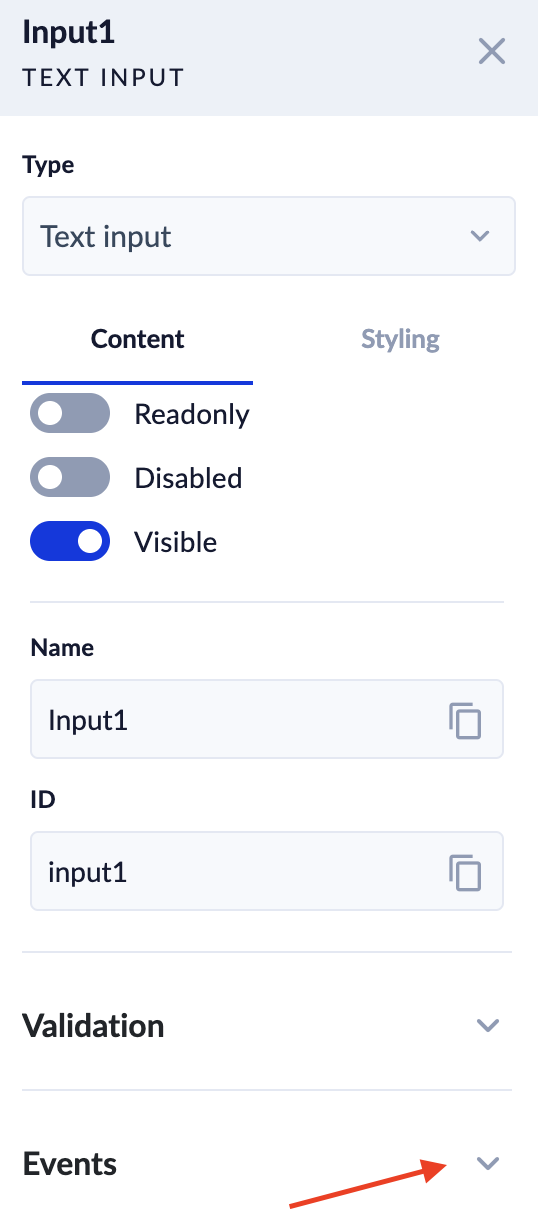538x1224 pixels.
Task: Expand the Validation section heading
Action: point(93,1026)
